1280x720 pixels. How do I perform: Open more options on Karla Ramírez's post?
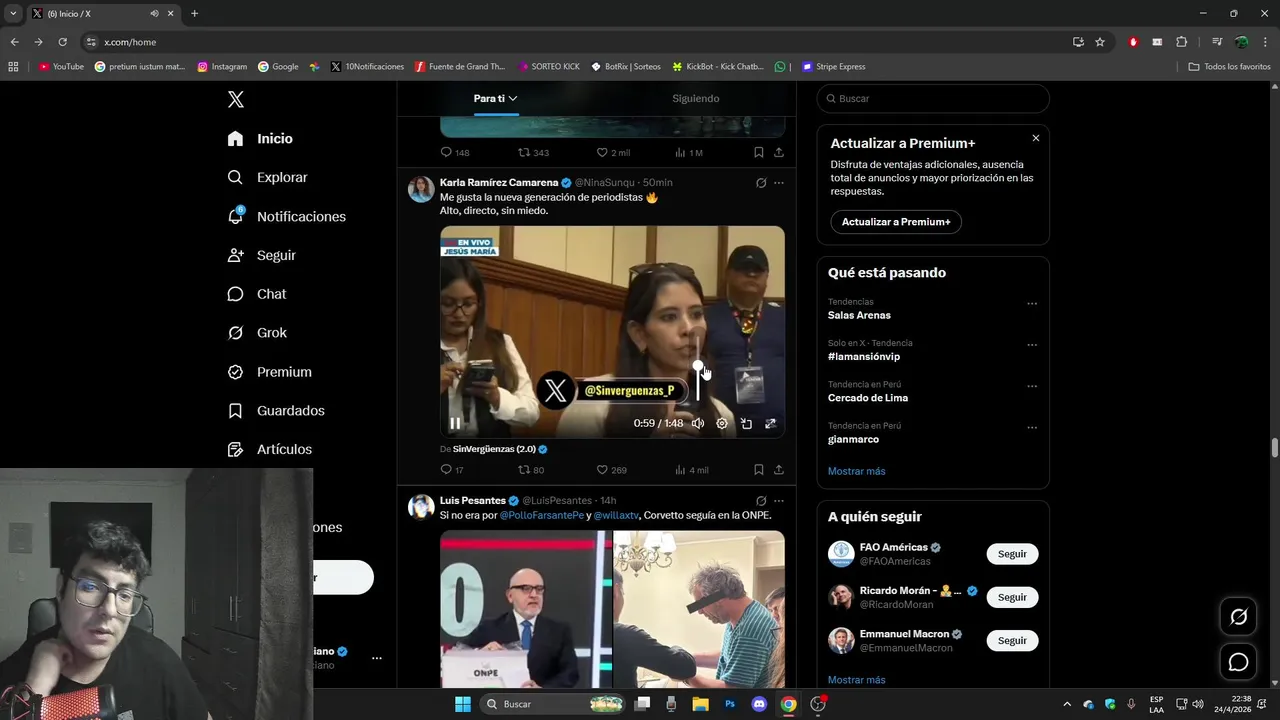click(779, 183)
